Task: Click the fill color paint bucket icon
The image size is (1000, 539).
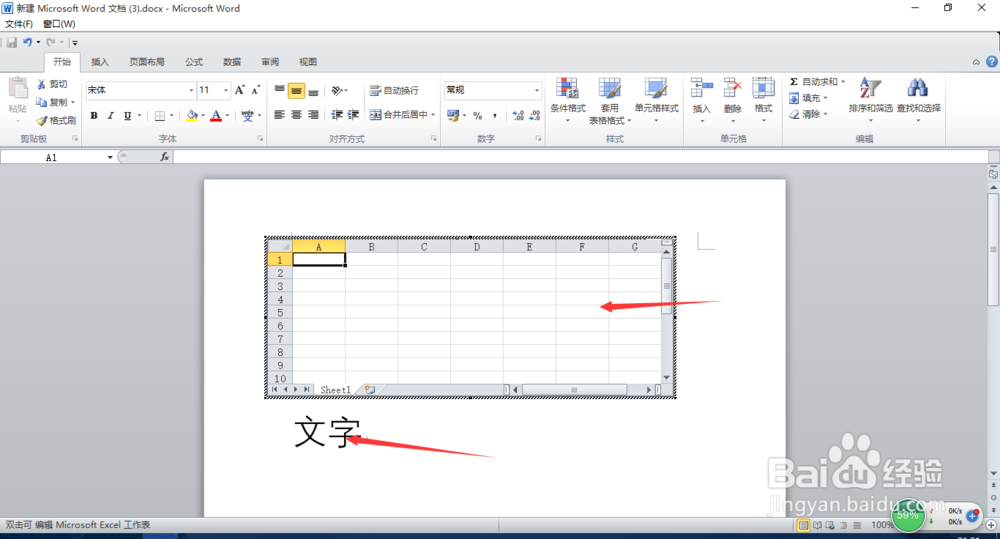Action: tap(191, 115)
